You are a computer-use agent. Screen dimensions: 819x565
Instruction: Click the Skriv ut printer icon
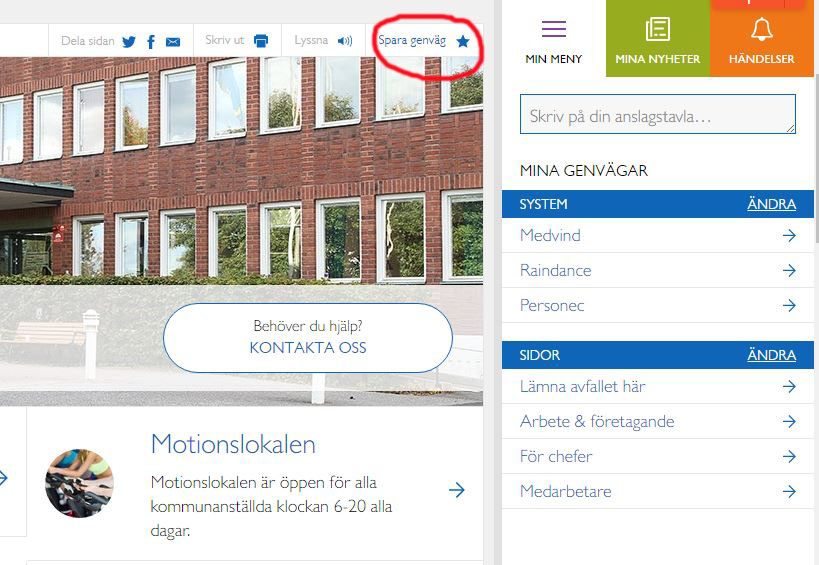click(261, 41)
